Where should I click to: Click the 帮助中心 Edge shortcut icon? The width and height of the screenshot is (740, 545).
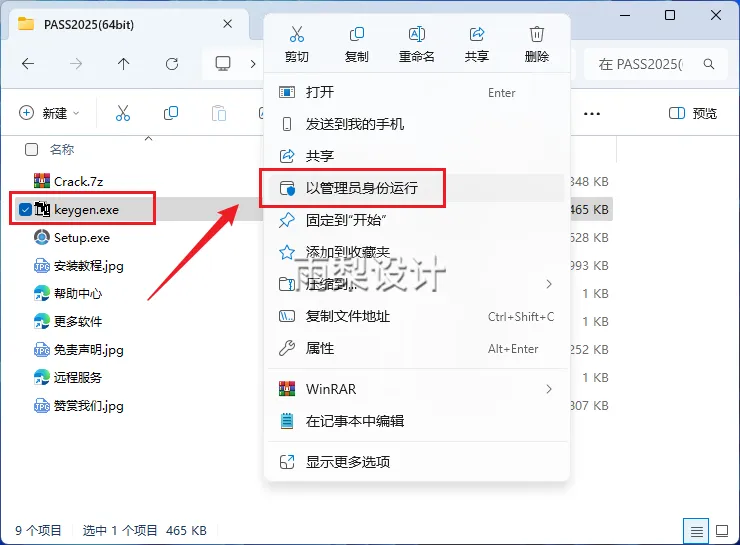click(x=42, y=293)
